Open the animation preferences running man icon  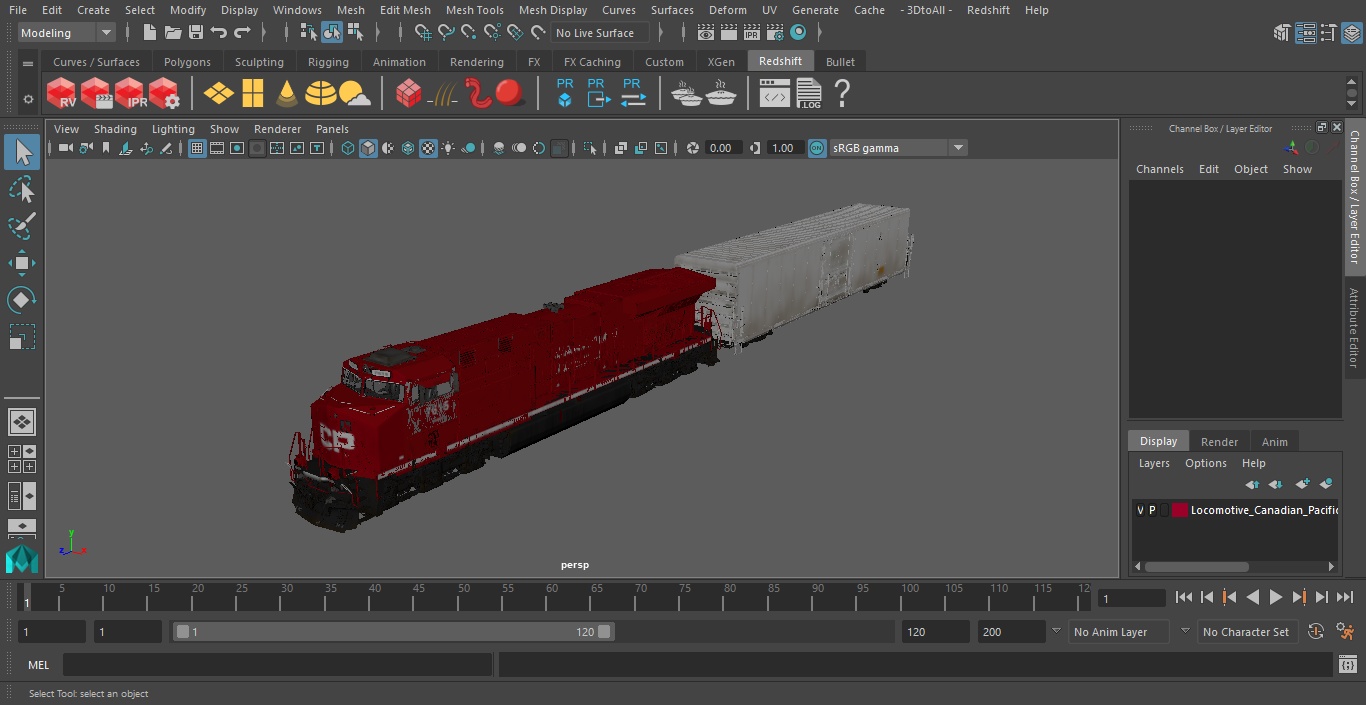coord(1346,632)
